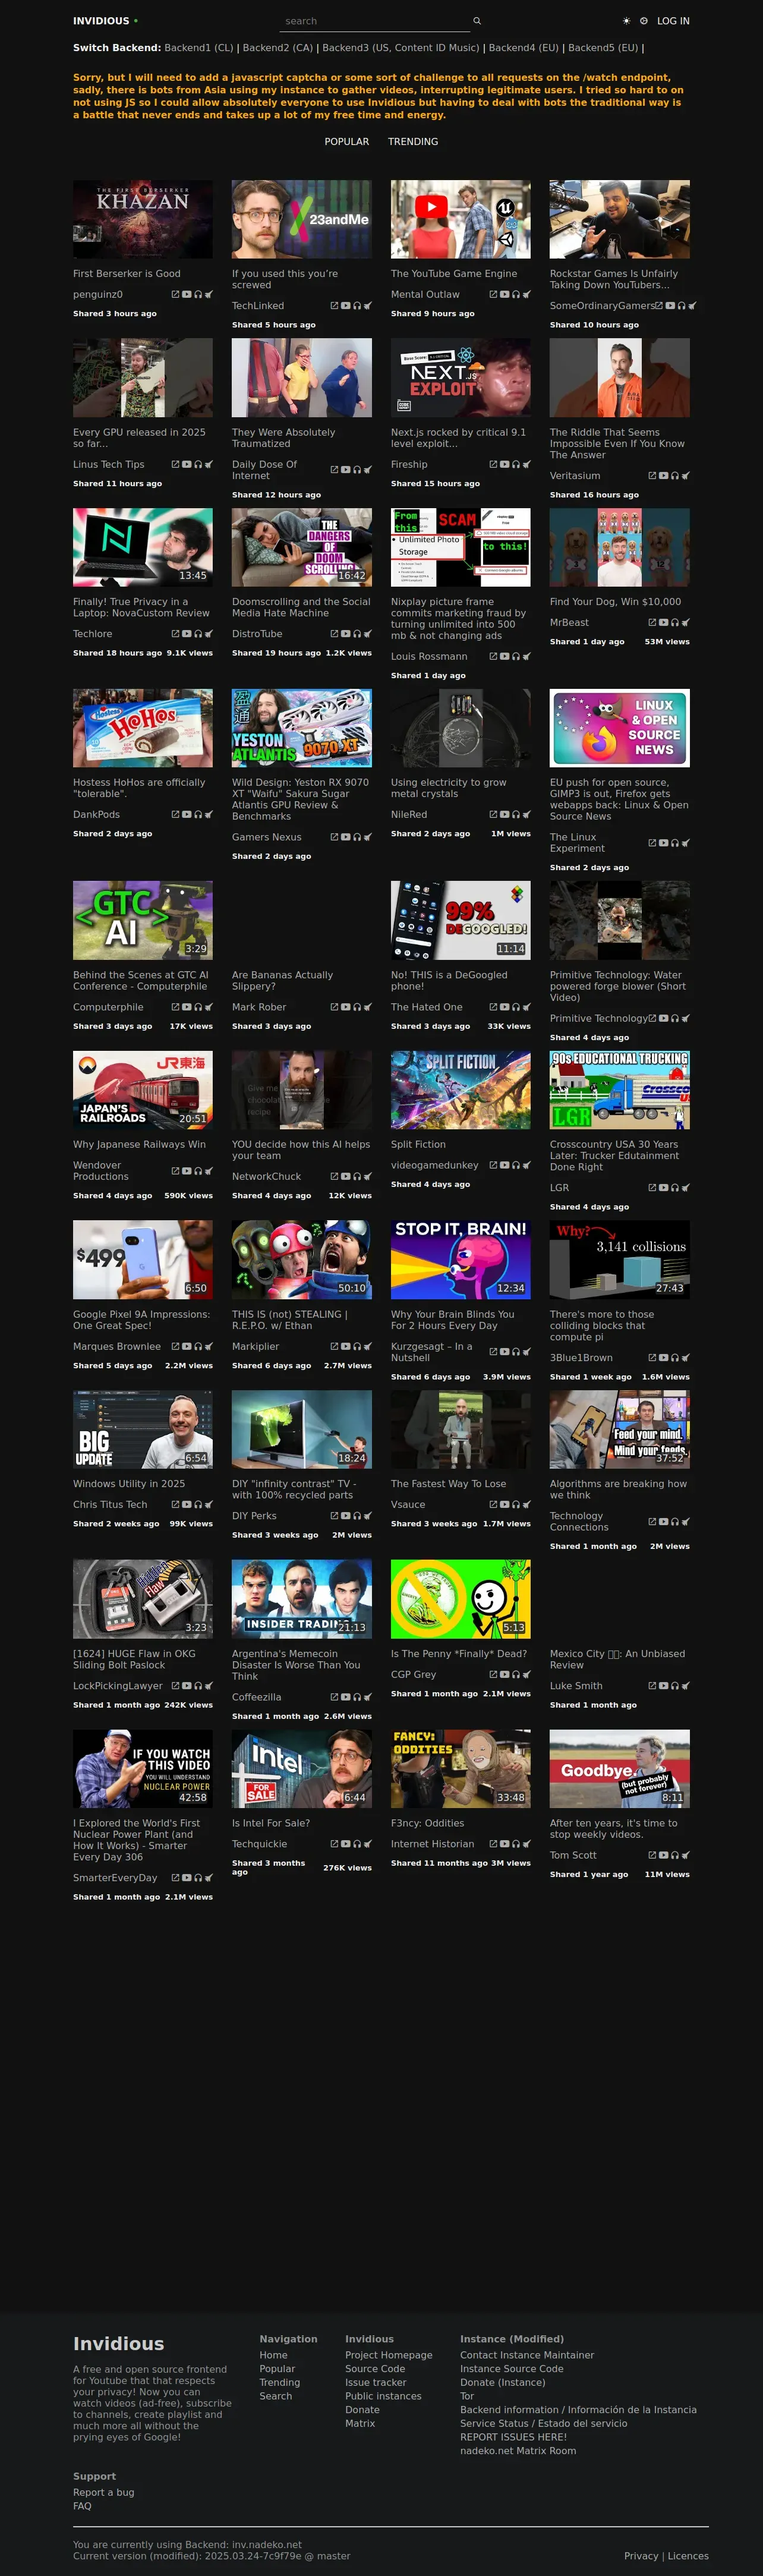
Task: Open CGP Grey channel link
Action: point(414,1675)
